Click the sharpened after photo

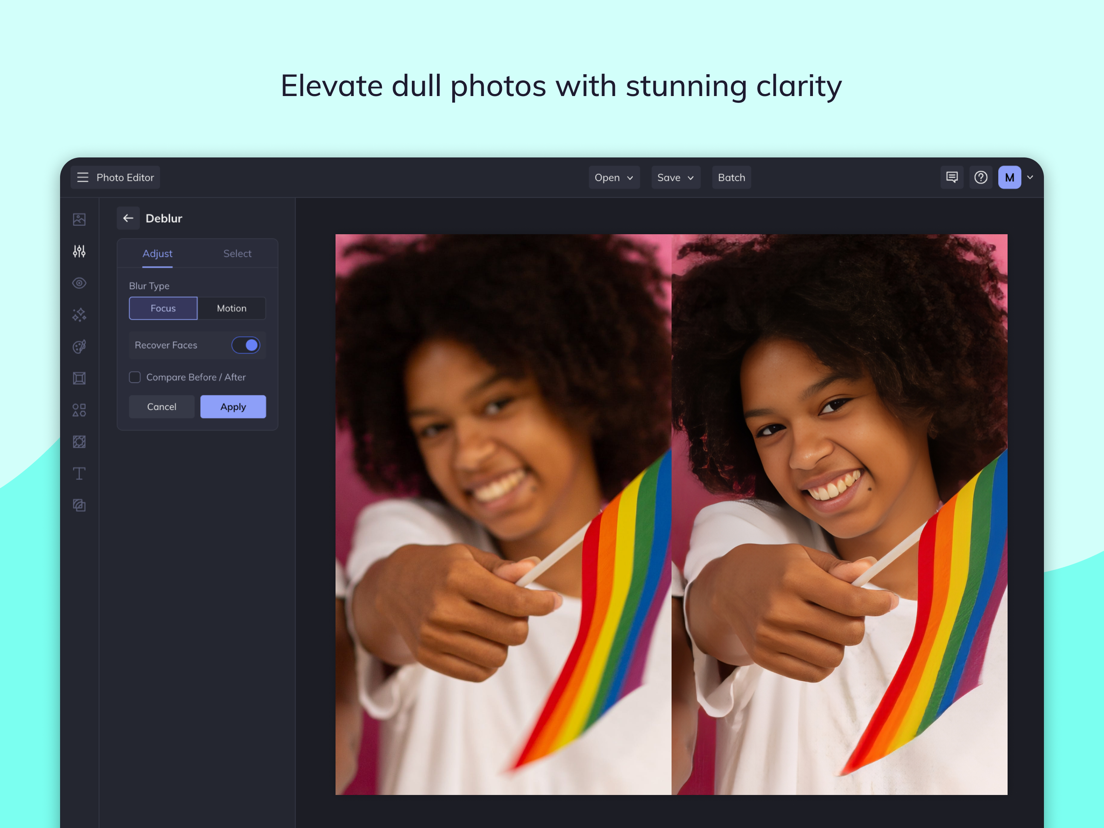839,515
